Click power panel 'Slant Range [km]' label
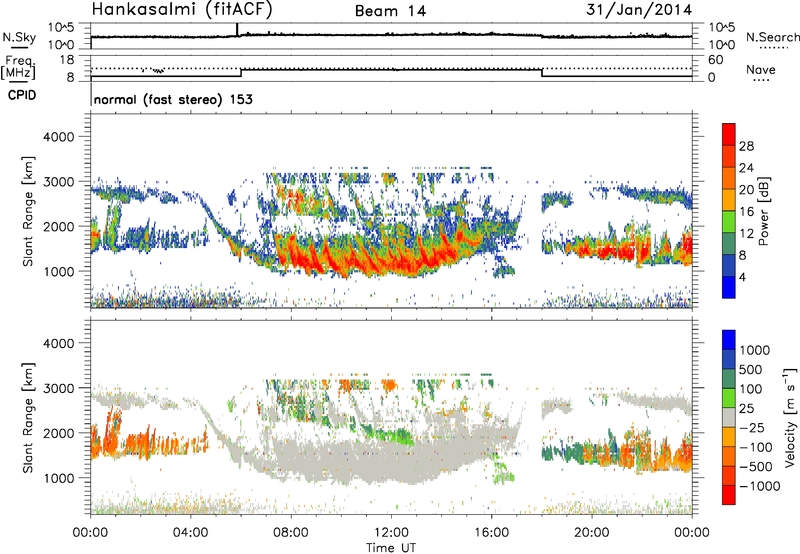The image size is (800, 554). point(28,211)
